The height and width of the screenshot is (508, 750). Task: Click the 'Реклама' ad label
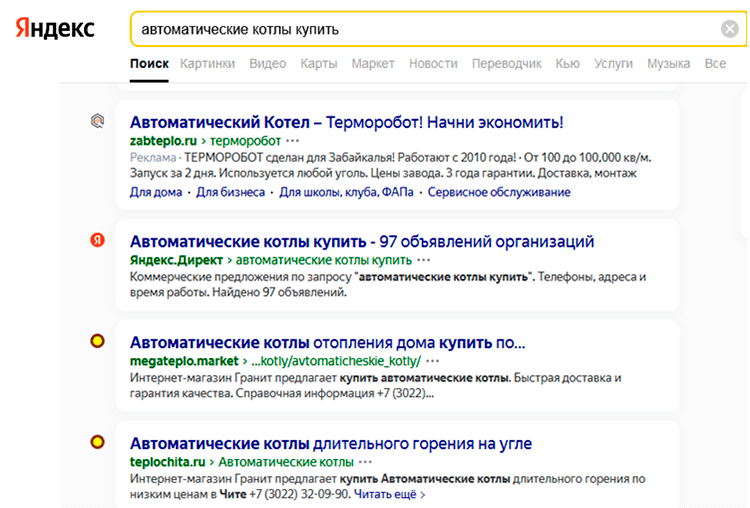[153, 157]
